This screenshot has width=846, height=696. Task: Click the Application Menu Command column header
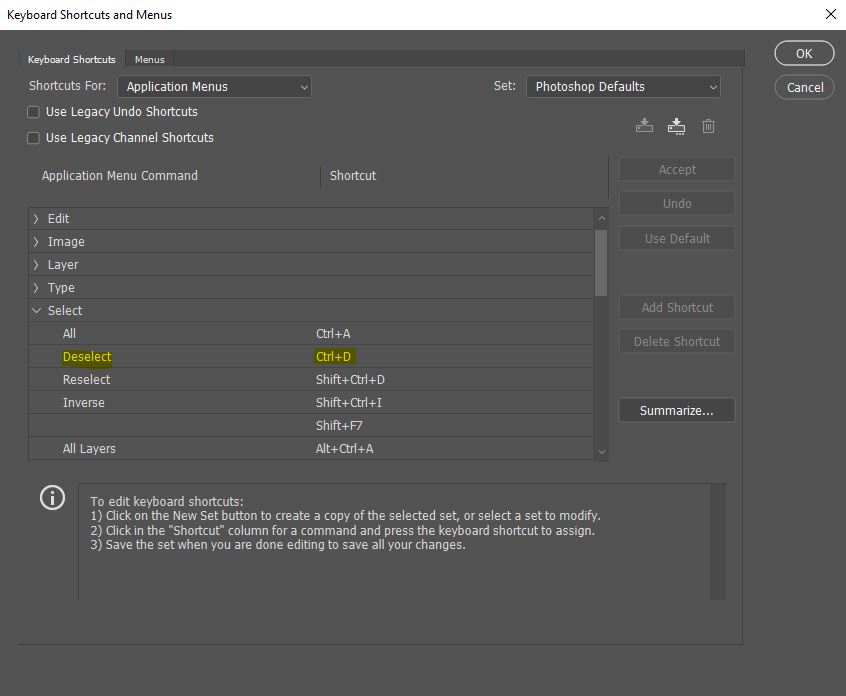pos(120,176)
